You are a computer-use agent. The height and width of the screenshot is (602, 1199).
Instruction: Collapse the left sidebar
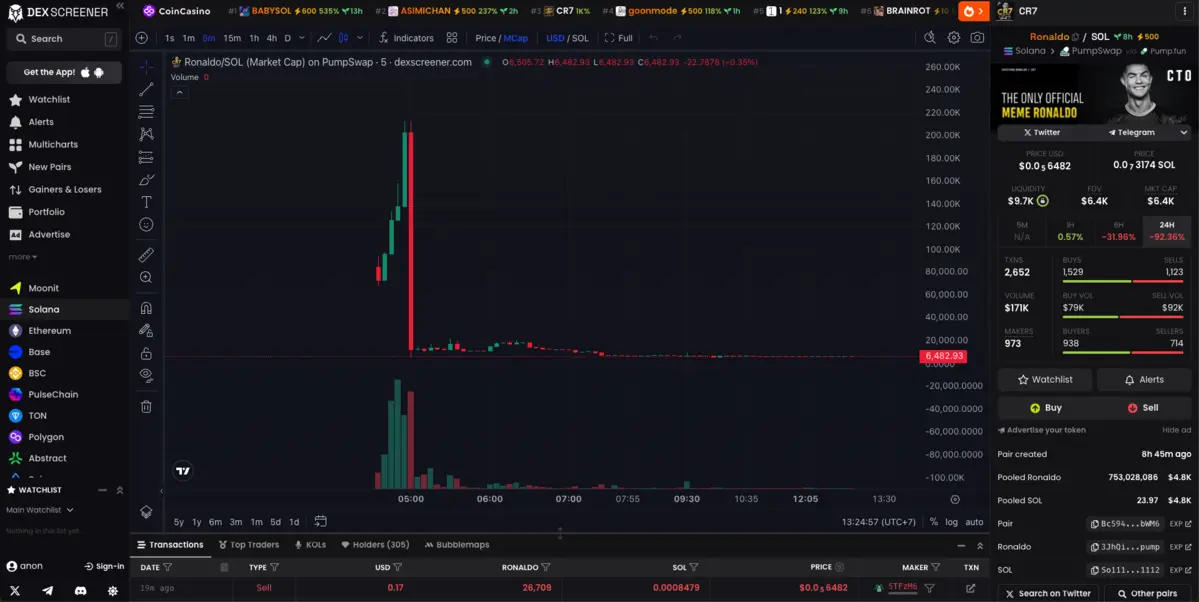click(120, 5)
